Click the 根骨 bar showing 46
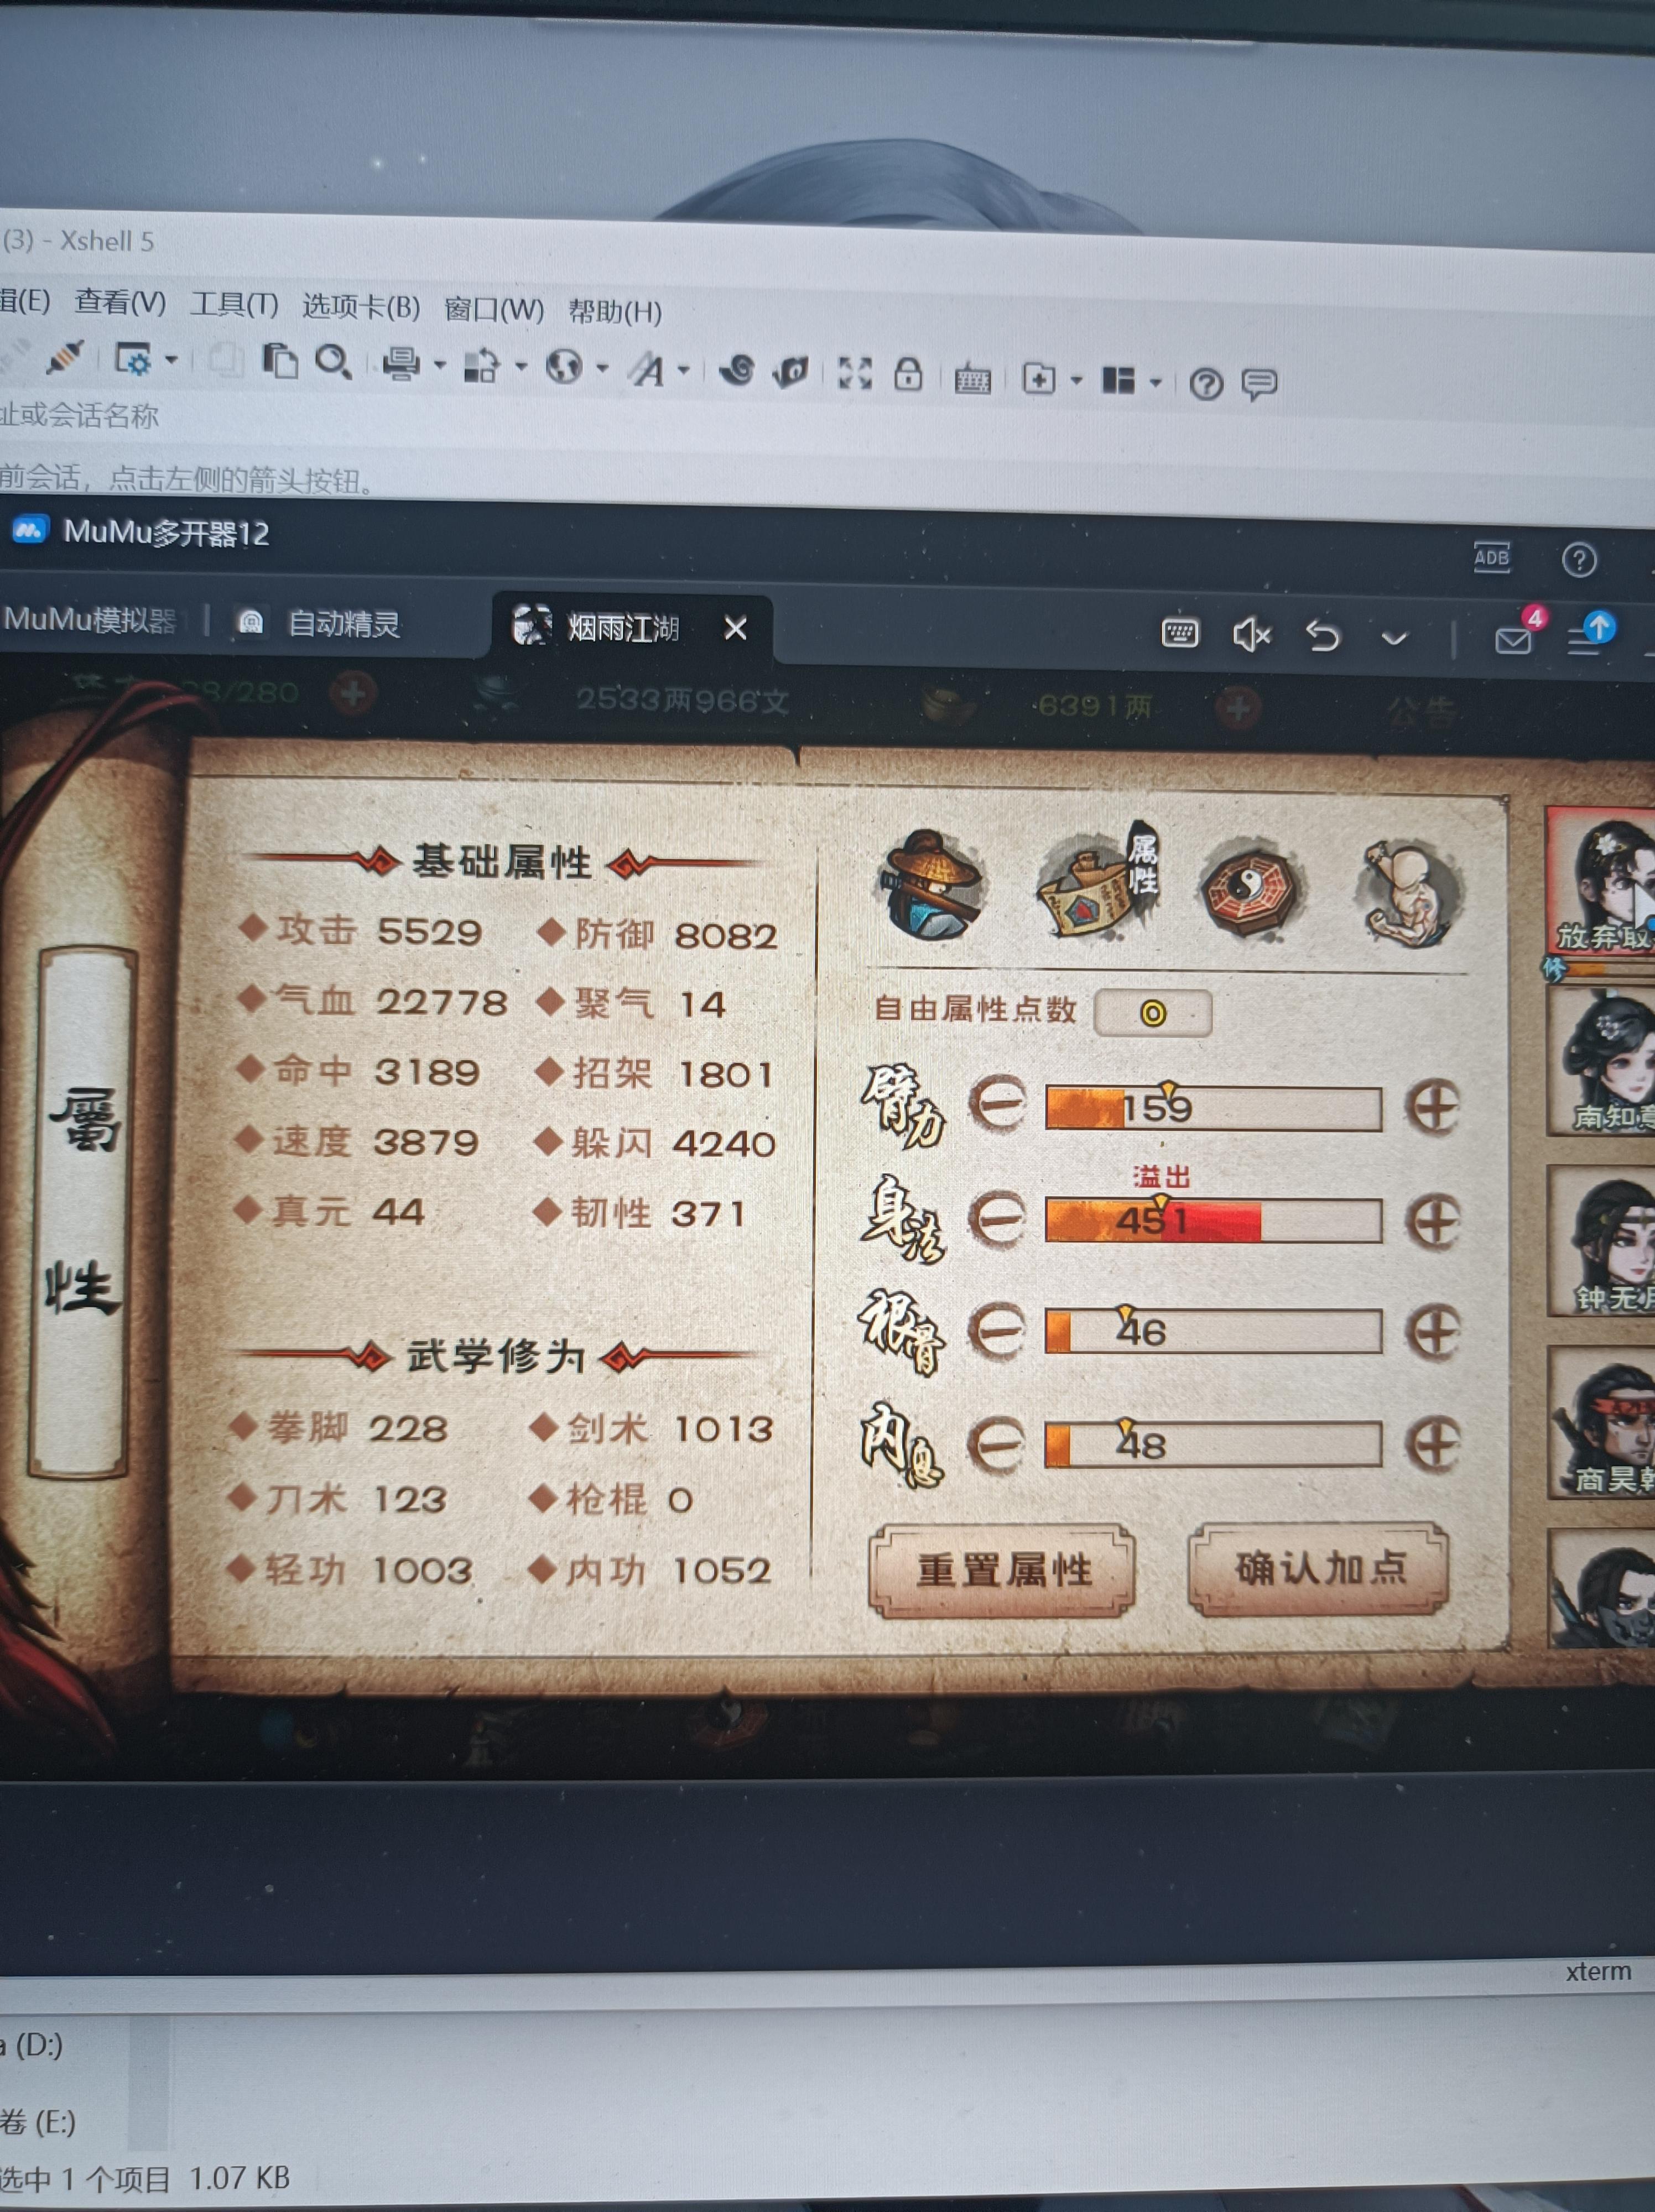 tap(1213, 1332)
